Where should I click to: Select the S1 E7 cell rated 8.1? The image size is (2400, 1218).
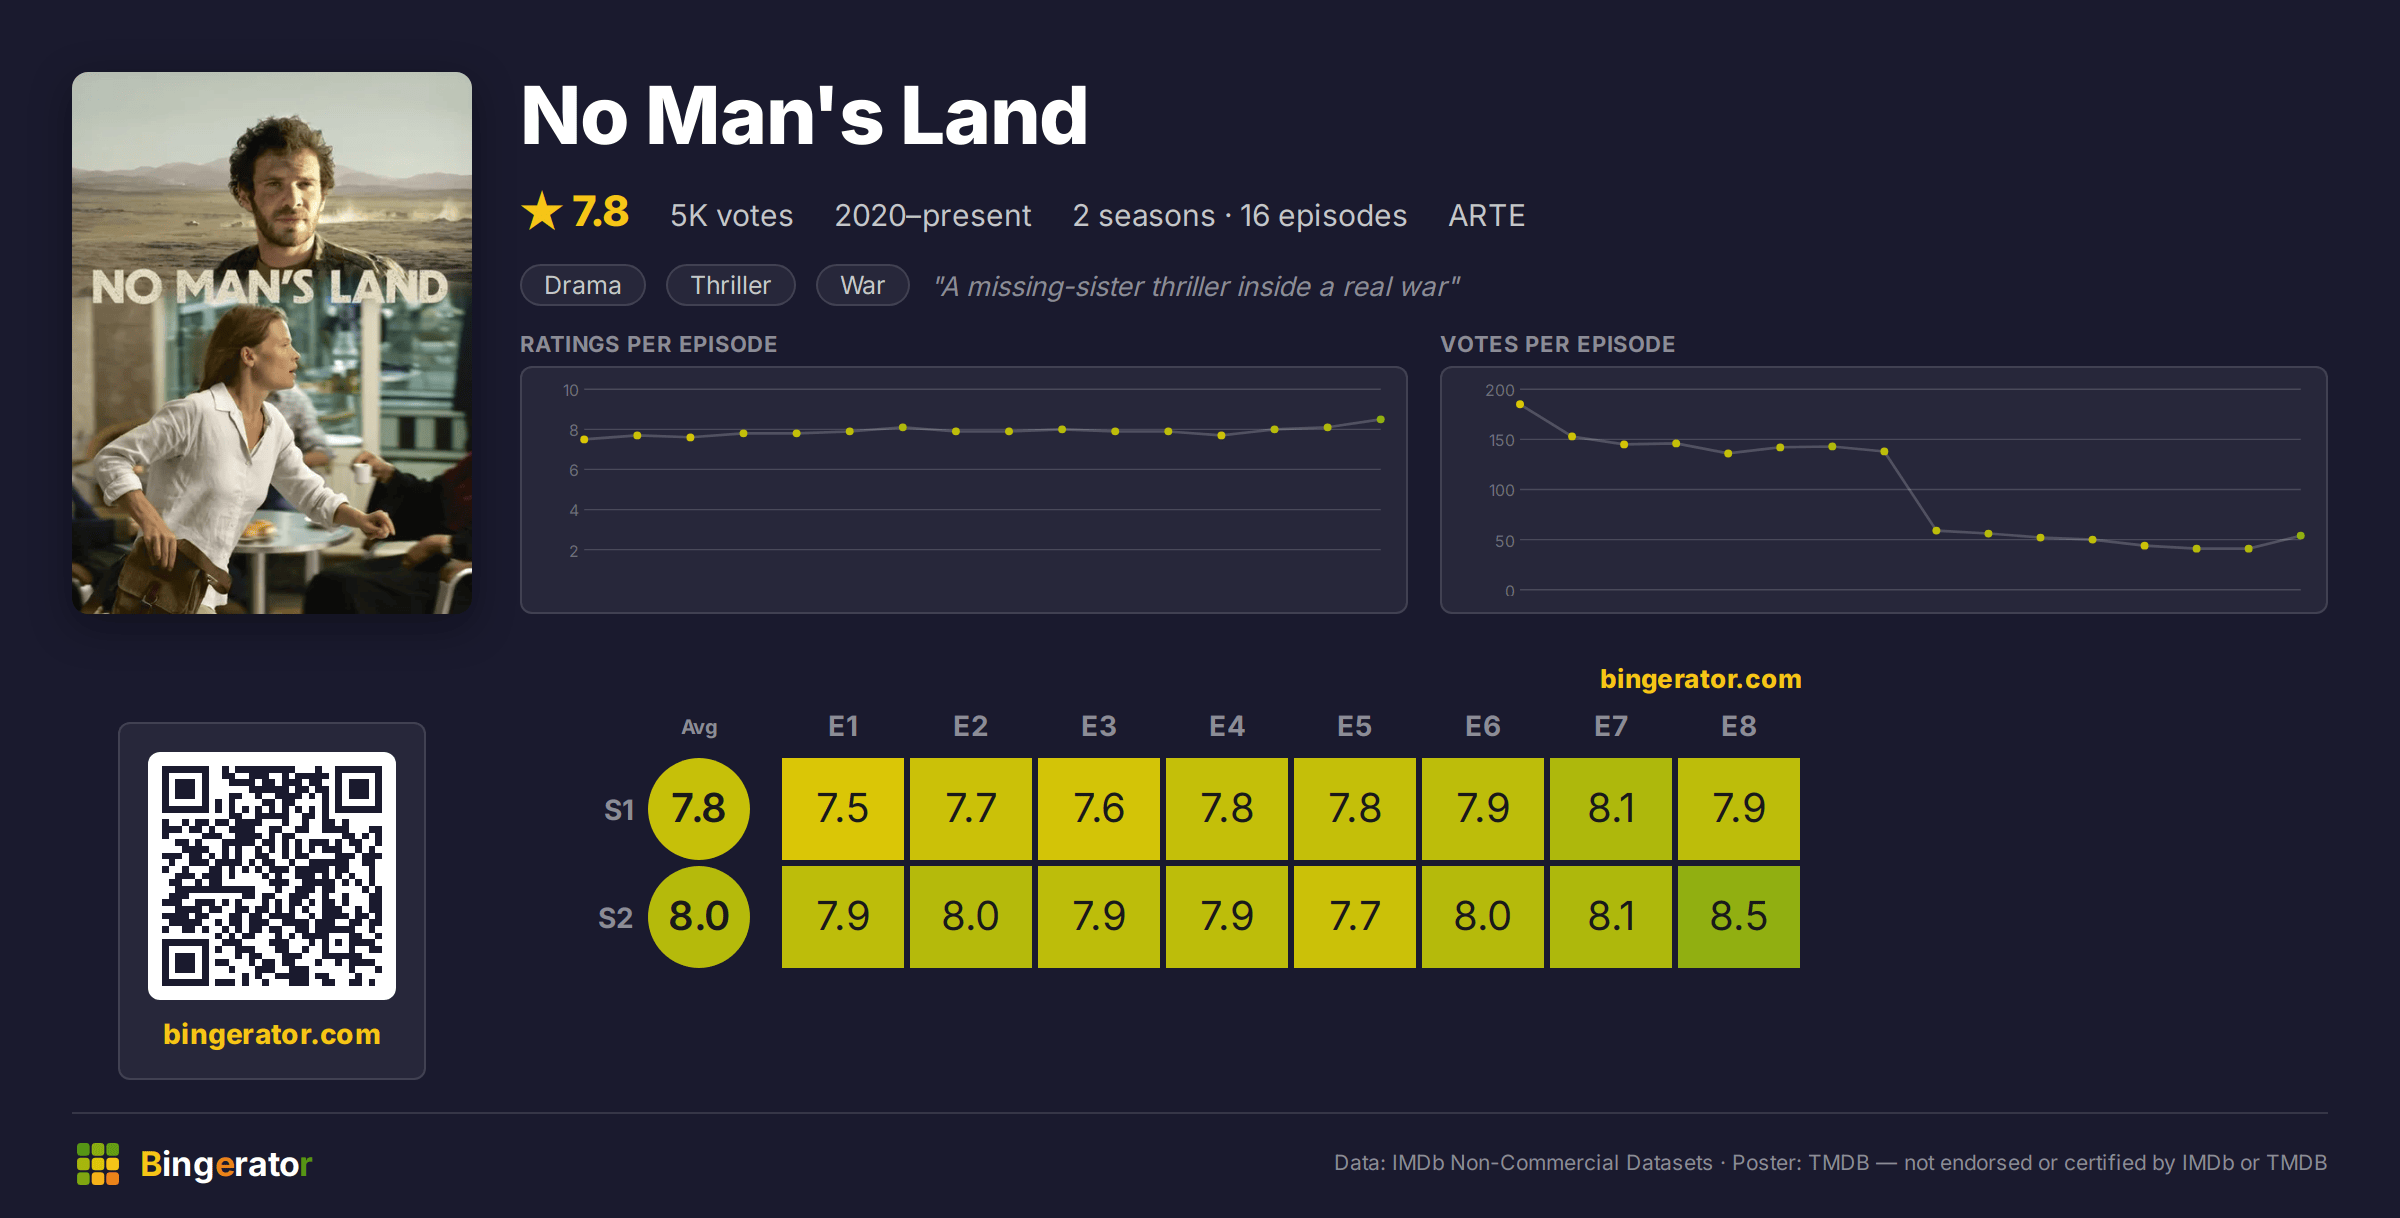(x=1611, y=809)
